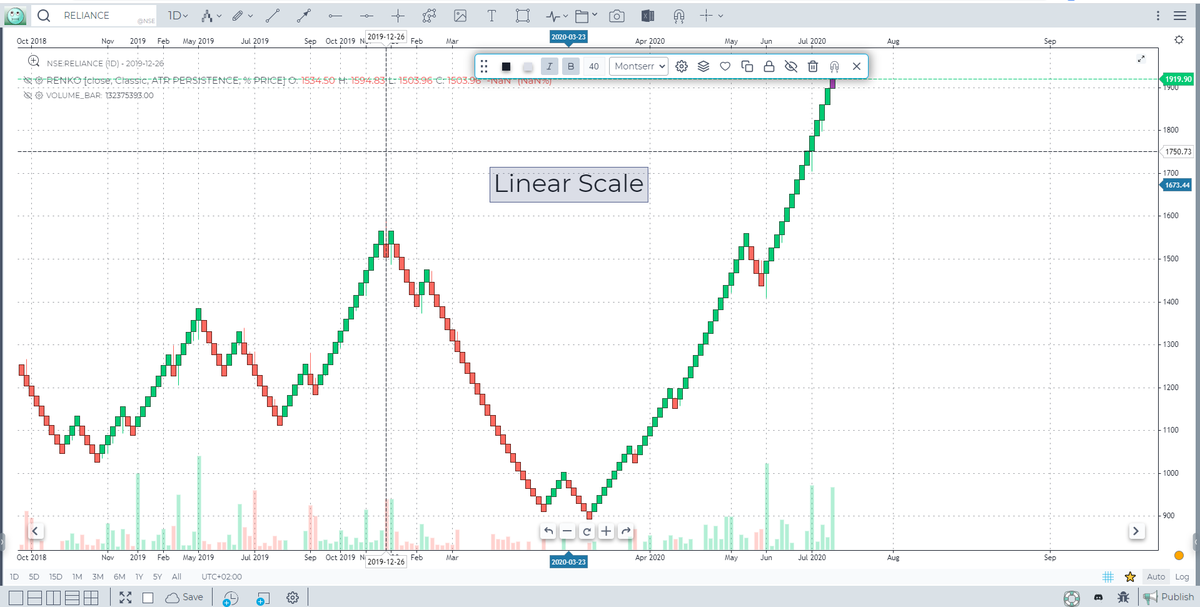Select the trend line tool

pos(273,16)
